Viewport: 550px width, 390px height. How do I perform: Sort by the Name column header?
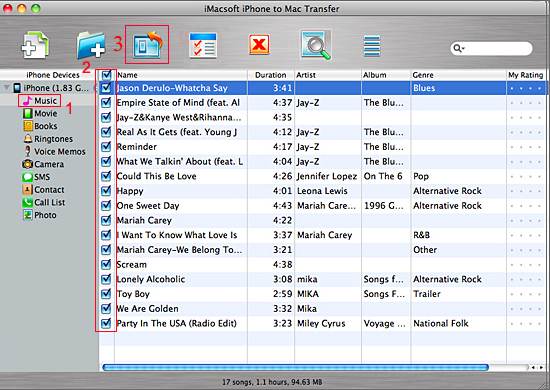pos(181,75)
